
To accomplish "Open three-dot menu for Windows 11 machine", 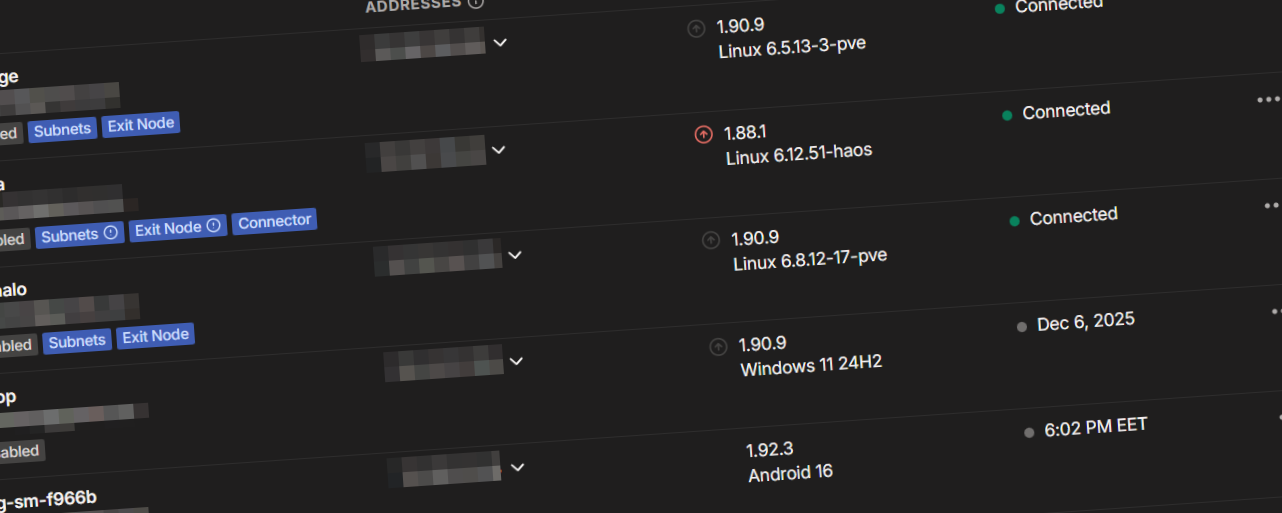I will [1276, 311].
